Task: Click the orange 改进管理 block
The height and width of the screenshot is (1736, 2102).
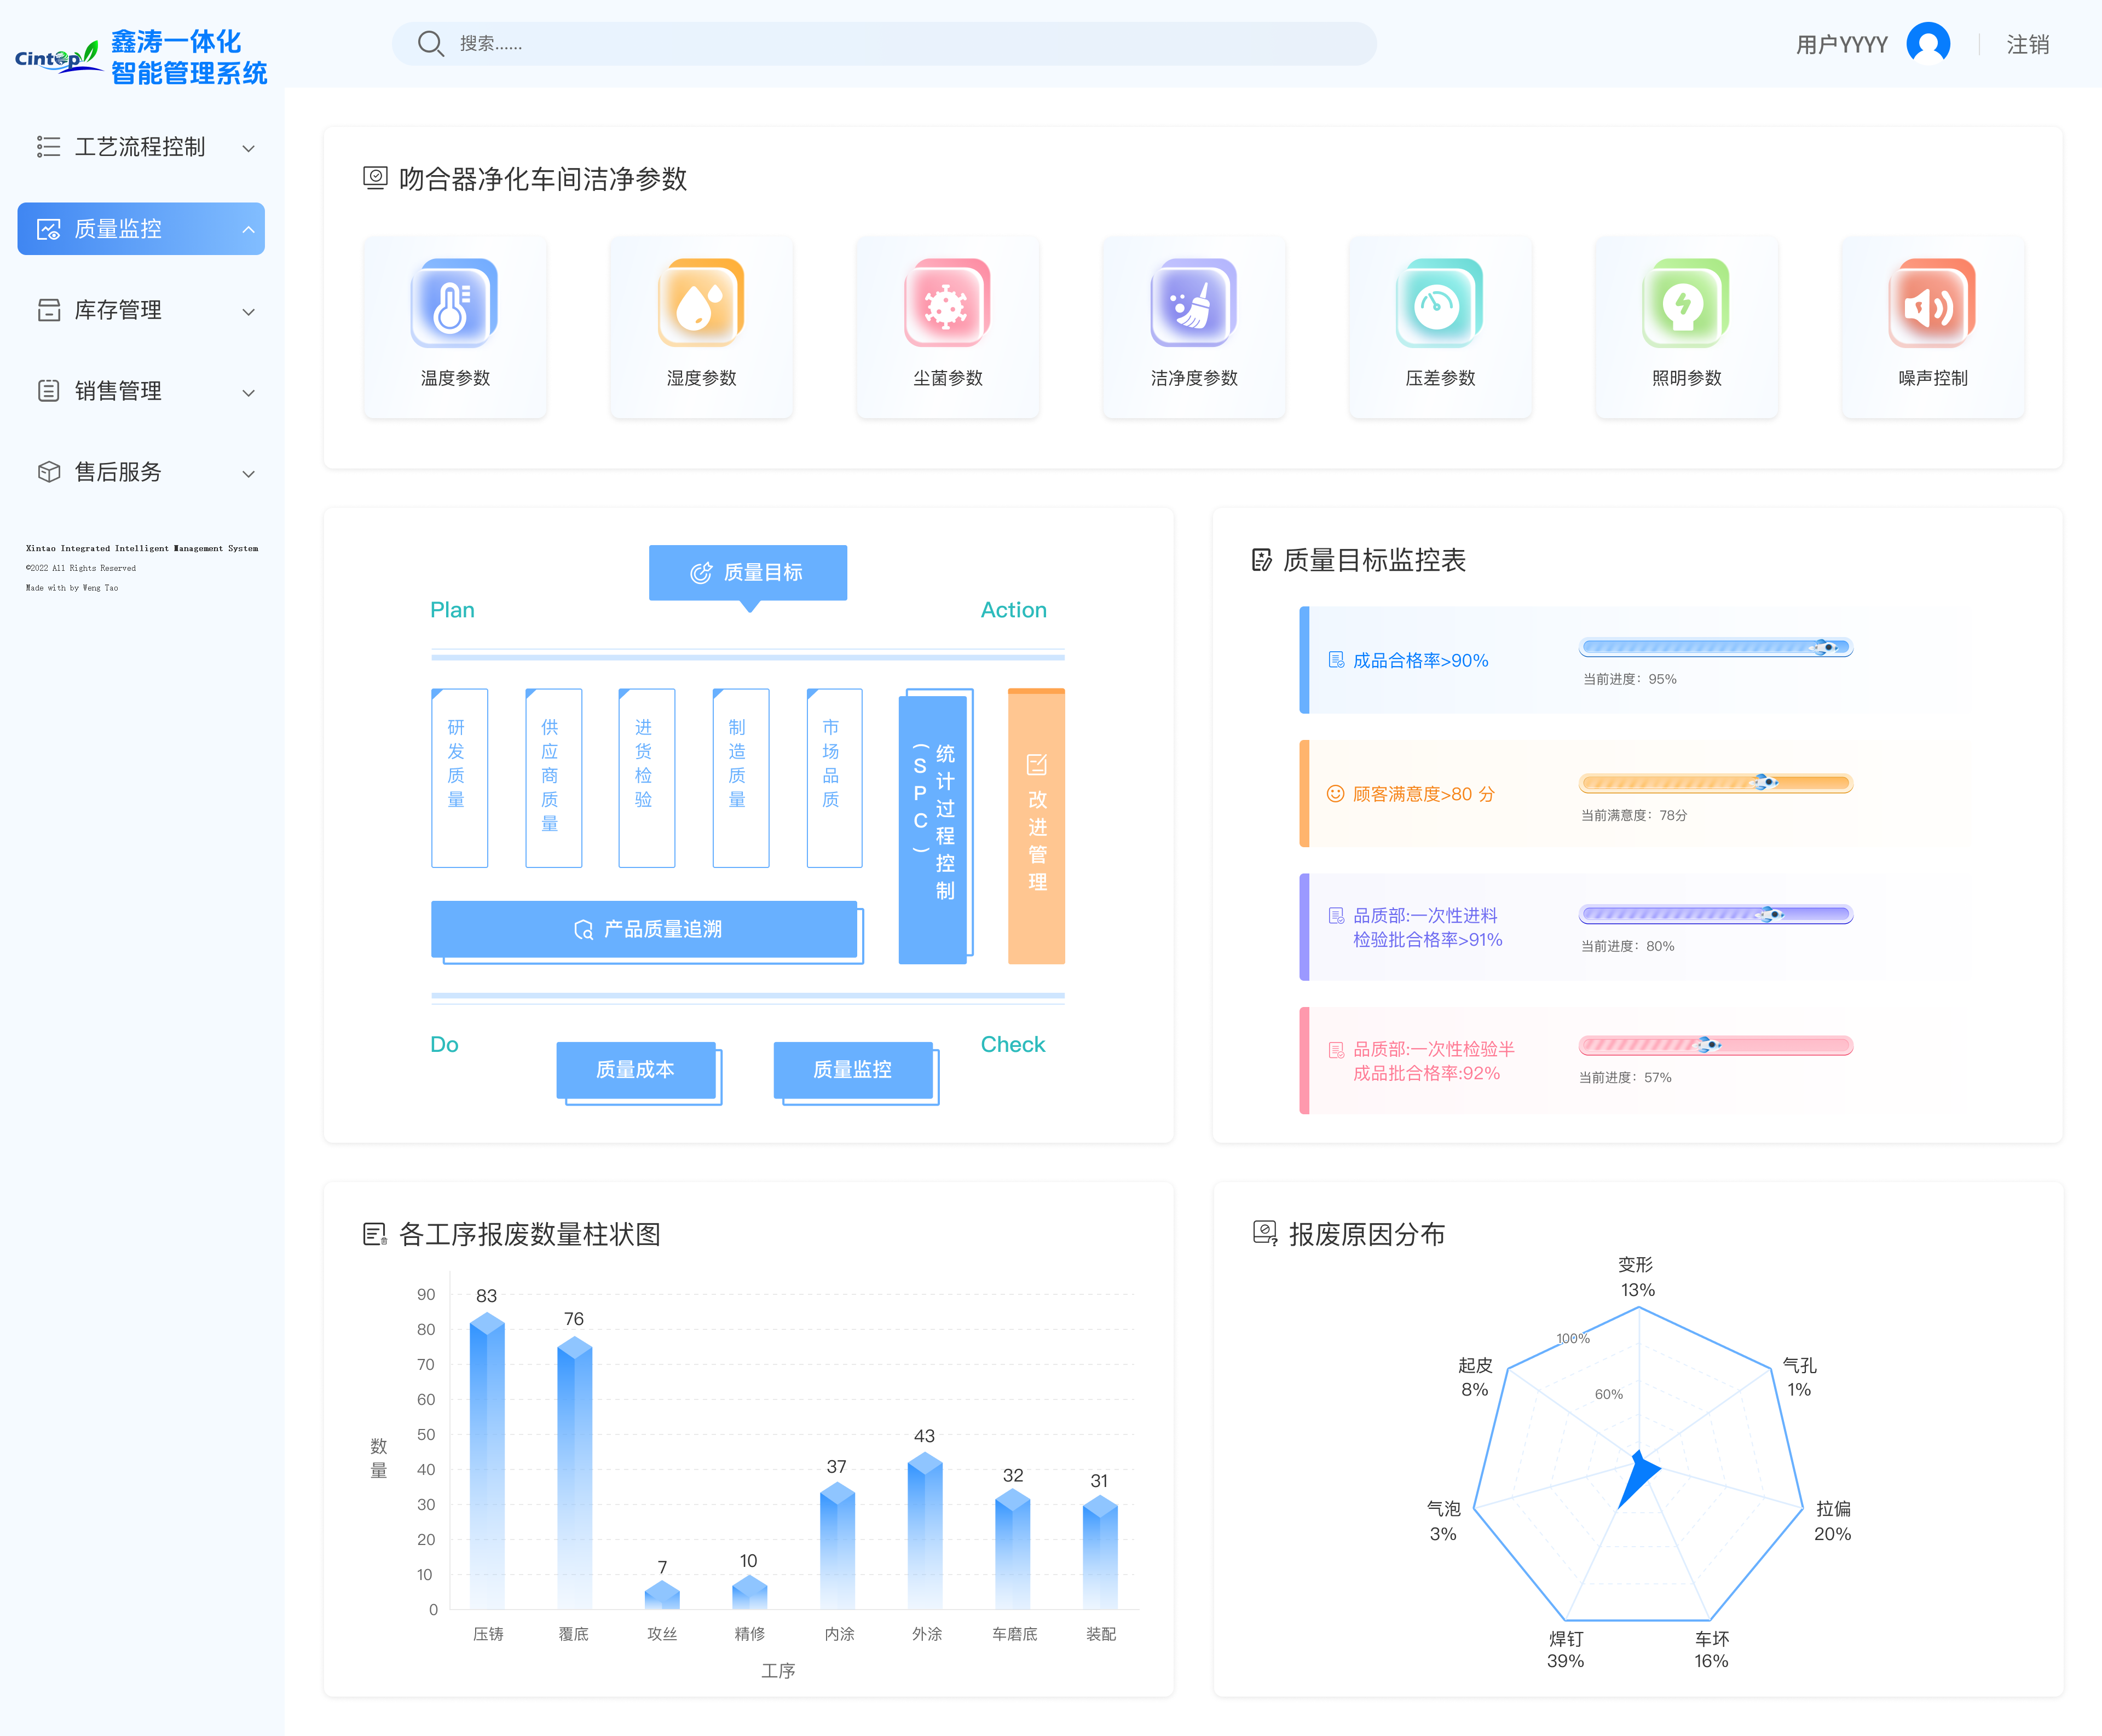Action: 1036,826
